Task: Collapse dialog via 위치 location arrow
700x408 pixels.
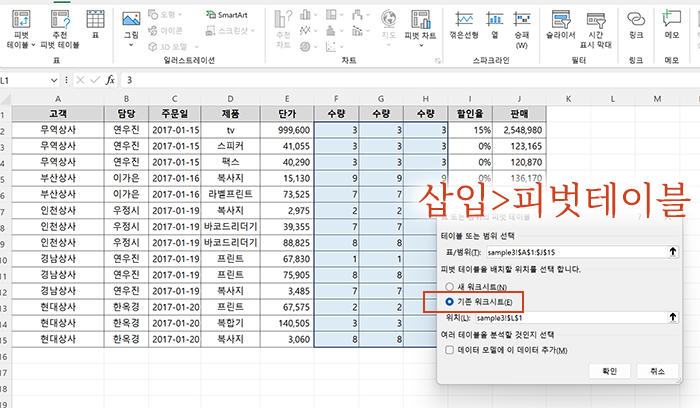Action: click(x=672, y=317)
